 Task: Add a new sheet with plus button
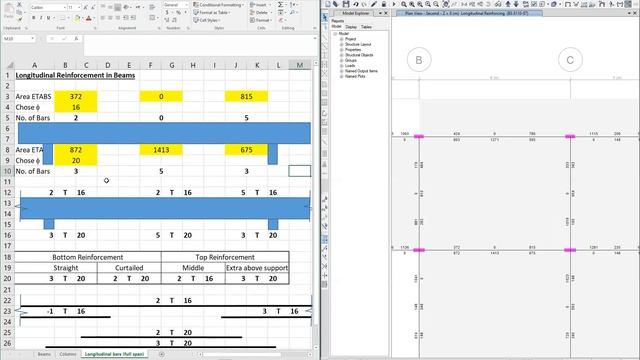(x=162, y=354)
